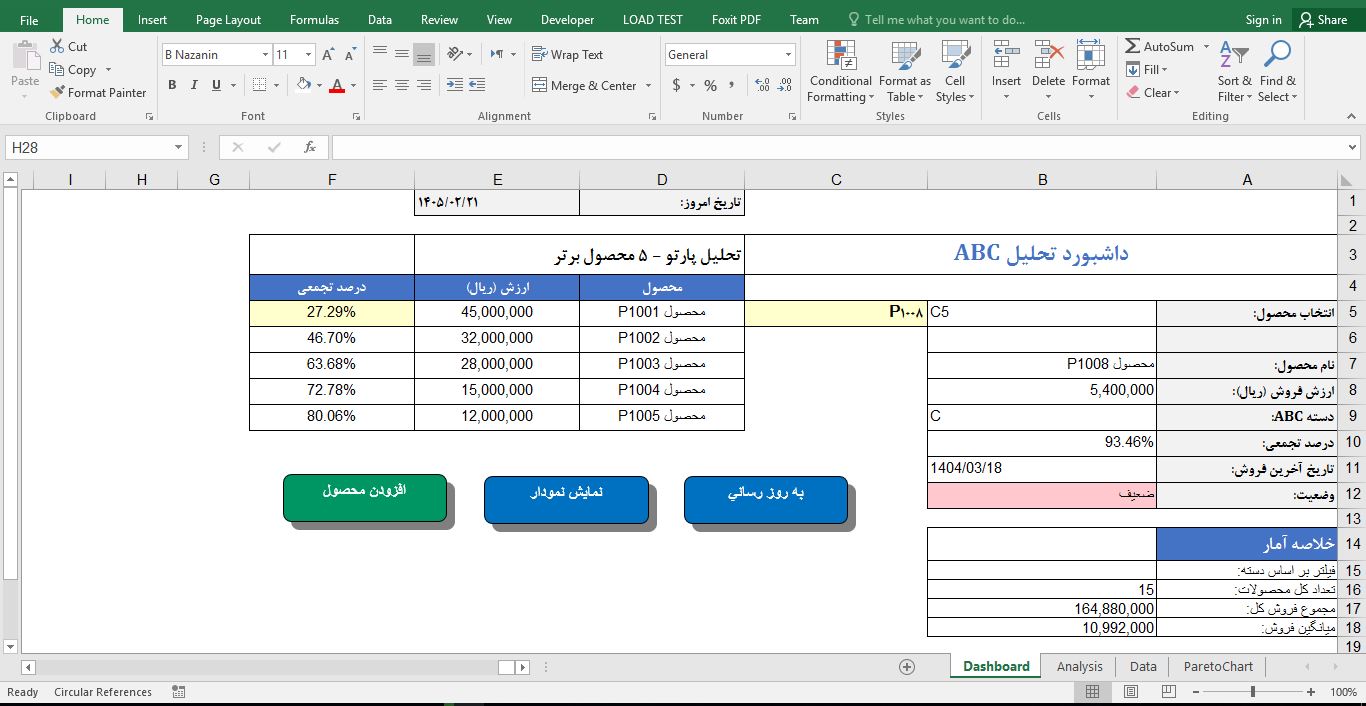Increase font size with large A
Screen dimensions: 1366x706
pyautogui.click(x=329, y=55)
